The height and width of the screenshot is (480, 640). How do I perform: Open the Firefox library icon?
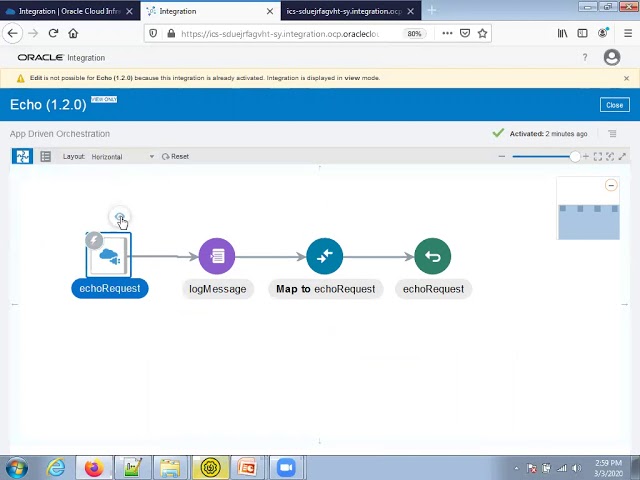pos(562,33)
